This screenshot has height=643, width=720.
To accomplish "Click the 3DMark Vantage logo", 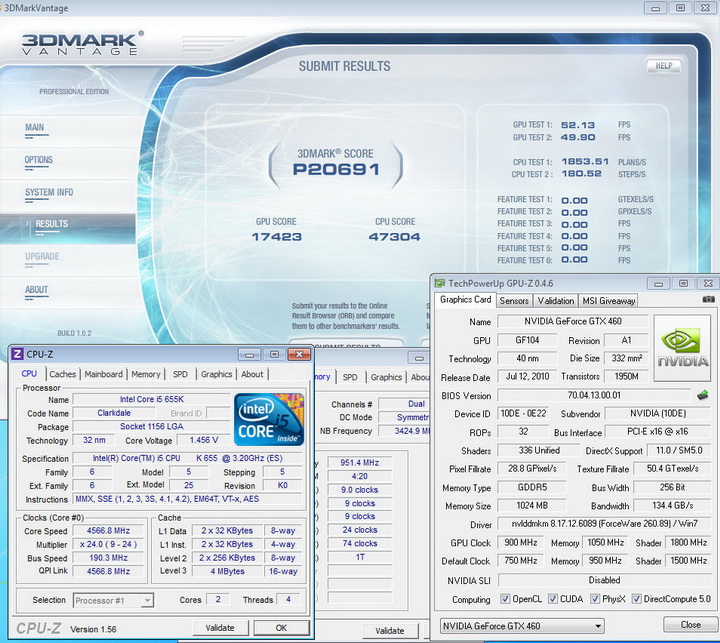I will point(83,44).
